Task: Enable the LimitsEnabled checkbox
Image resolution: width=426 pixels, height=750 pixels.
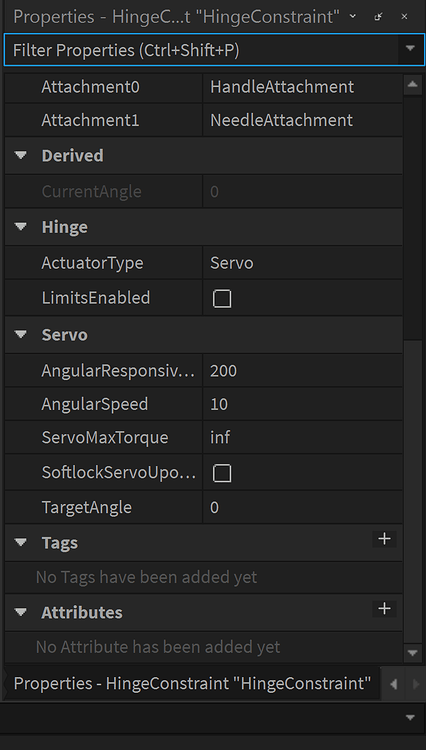Action: point(222,298)
